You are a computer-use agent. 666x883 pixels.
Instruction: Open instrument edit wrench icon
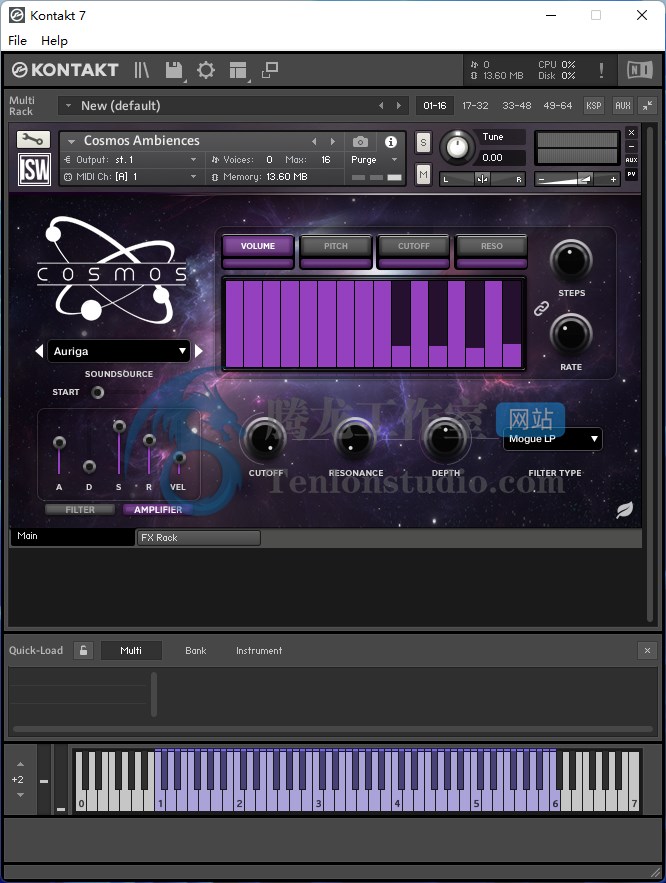(33, 139)
